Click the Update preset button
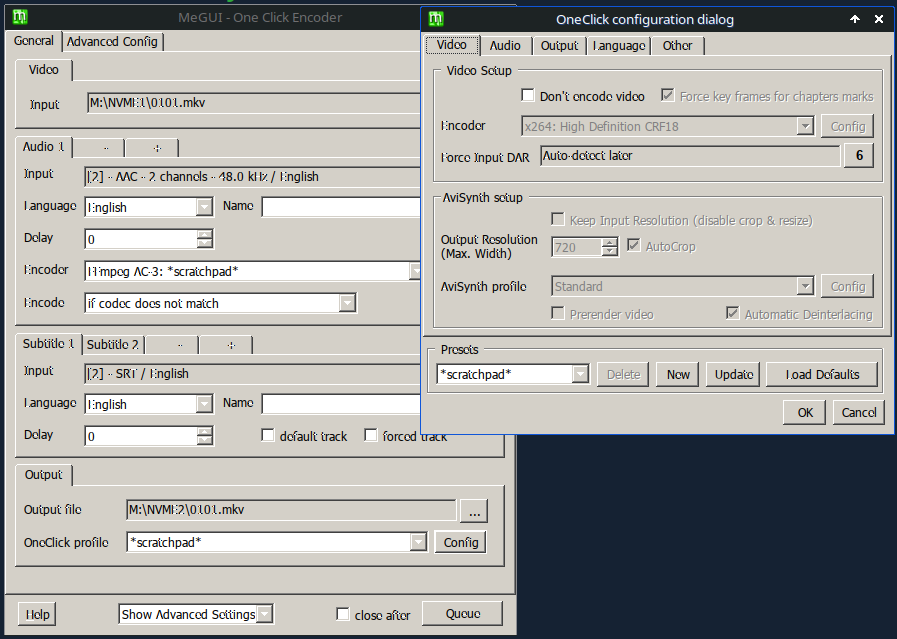The image size is (897, 639). 733,375
